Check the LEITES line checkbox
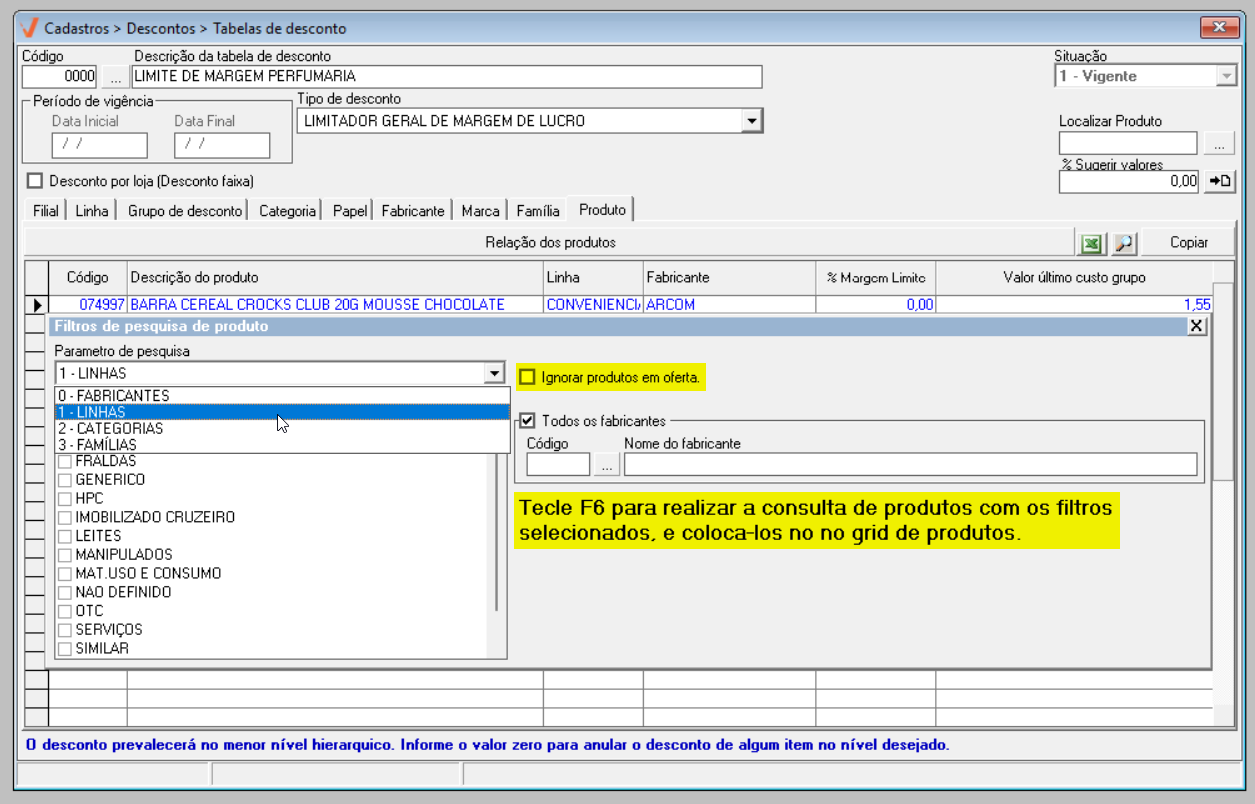Viewport: 1255px width, 804px height. click(65, 536)
